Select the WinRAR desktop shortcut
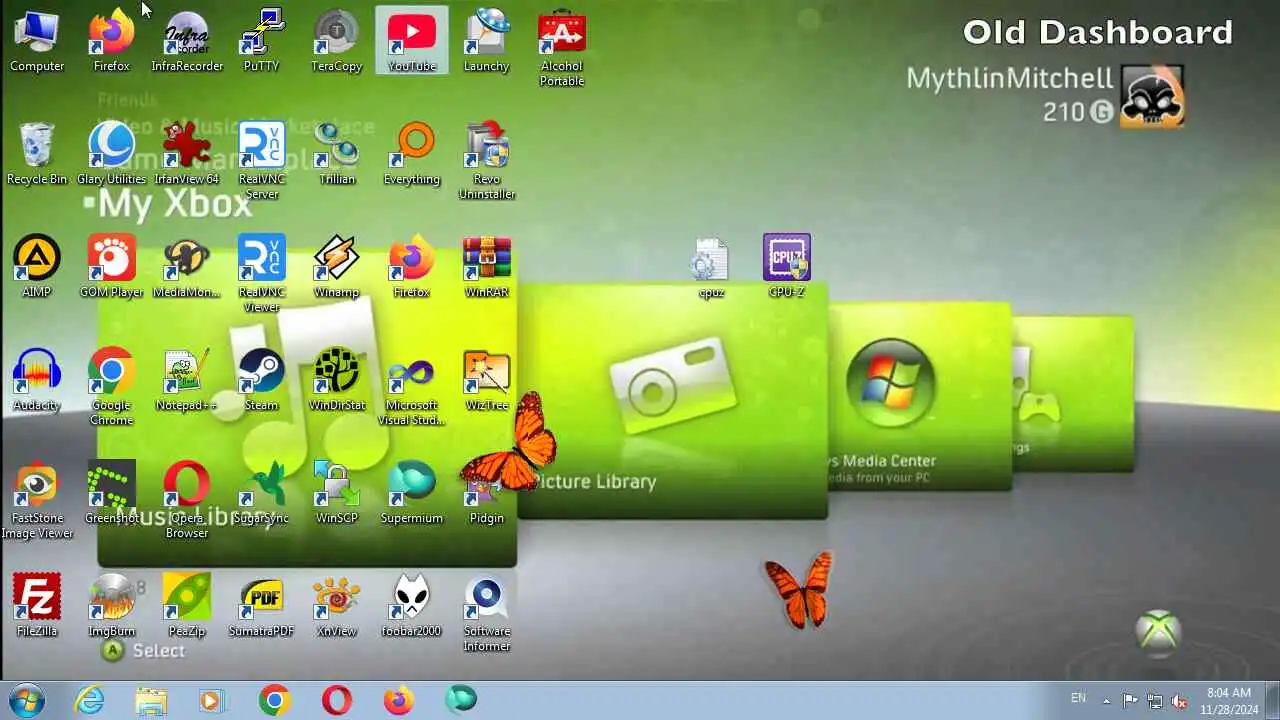Screen dimensions: 1280x720 click(487, 267)
